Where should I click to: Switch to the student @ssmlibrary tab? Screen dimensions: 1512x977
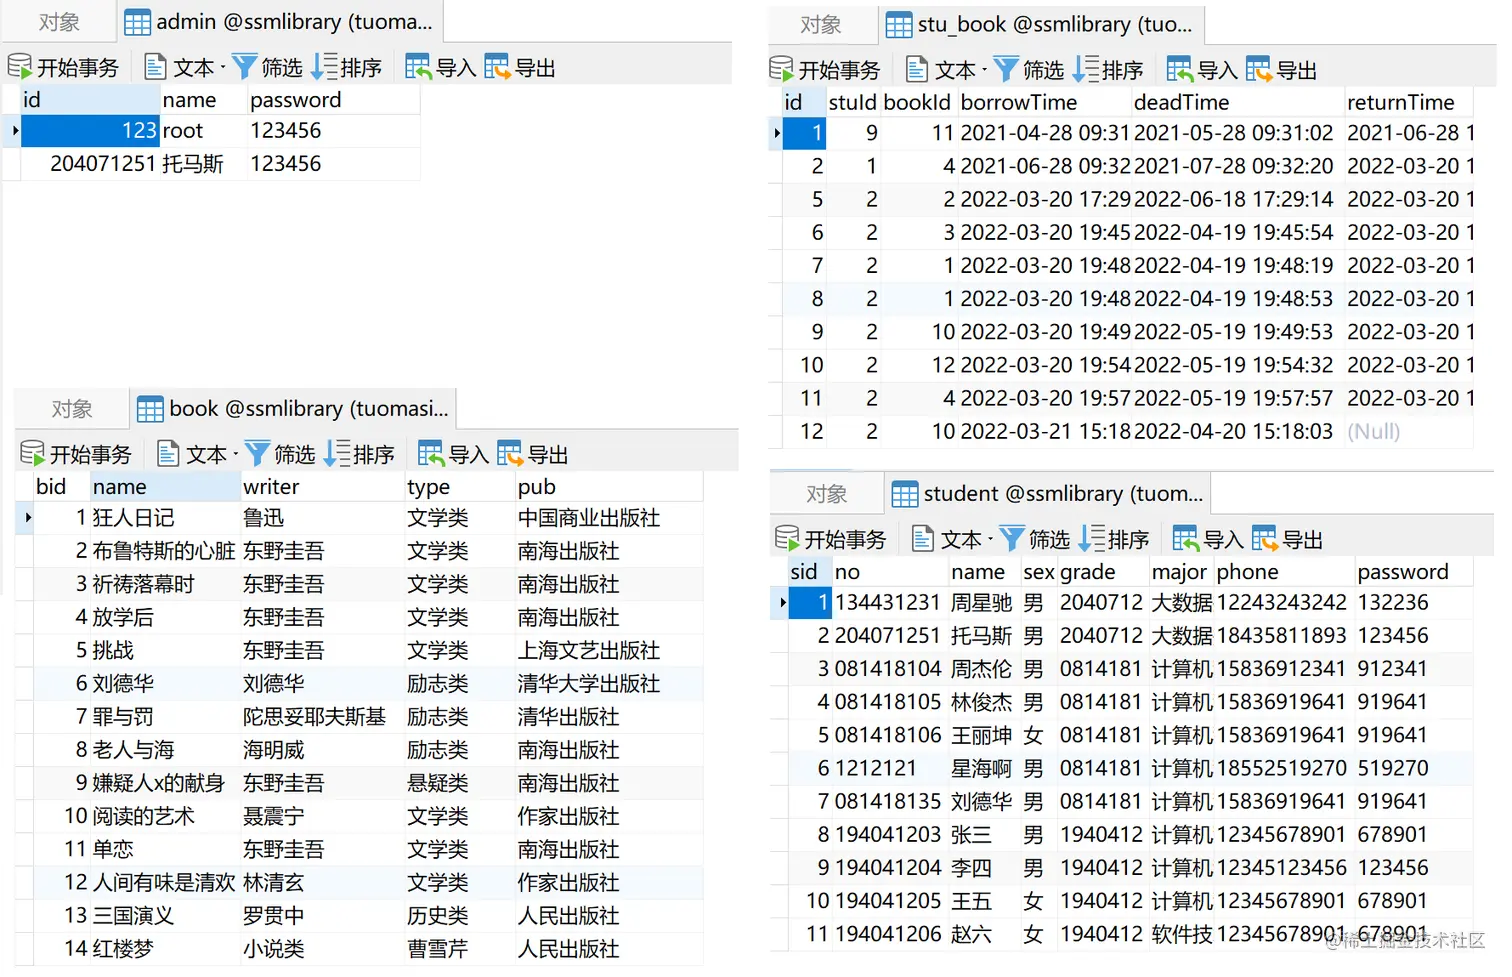[x=1049, y=494]
